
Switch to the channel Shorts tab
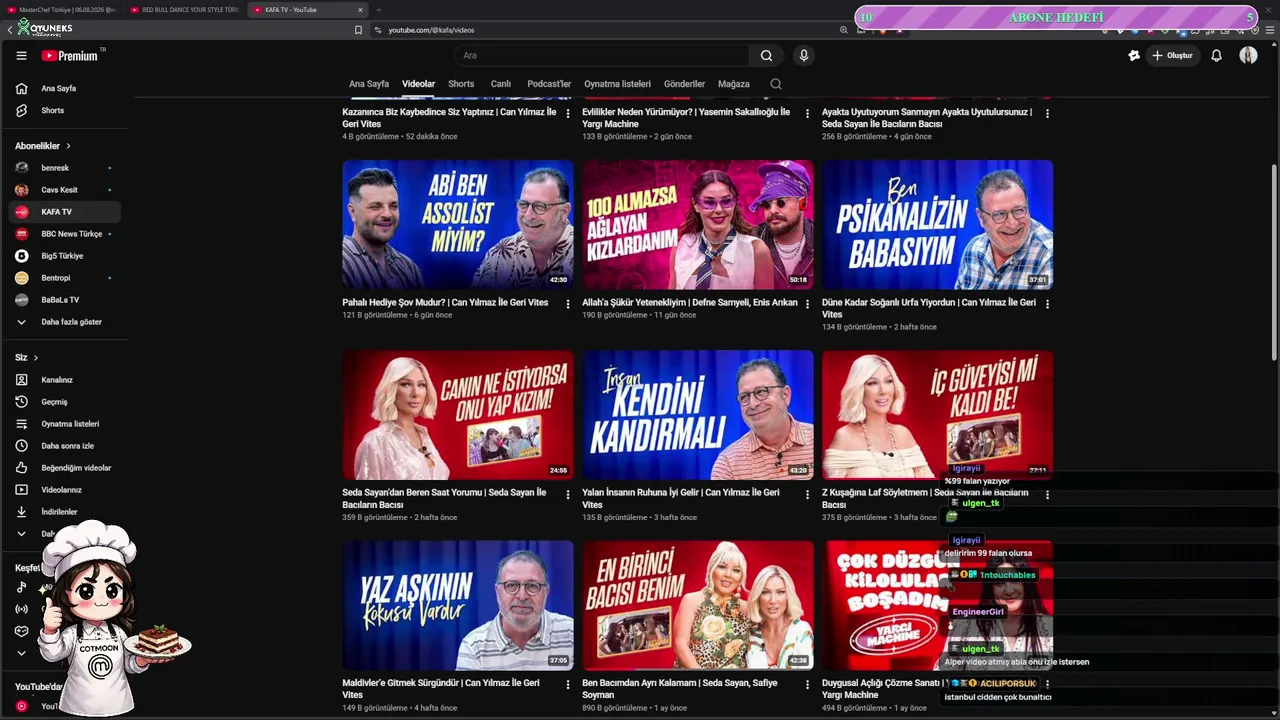(461, 84)
